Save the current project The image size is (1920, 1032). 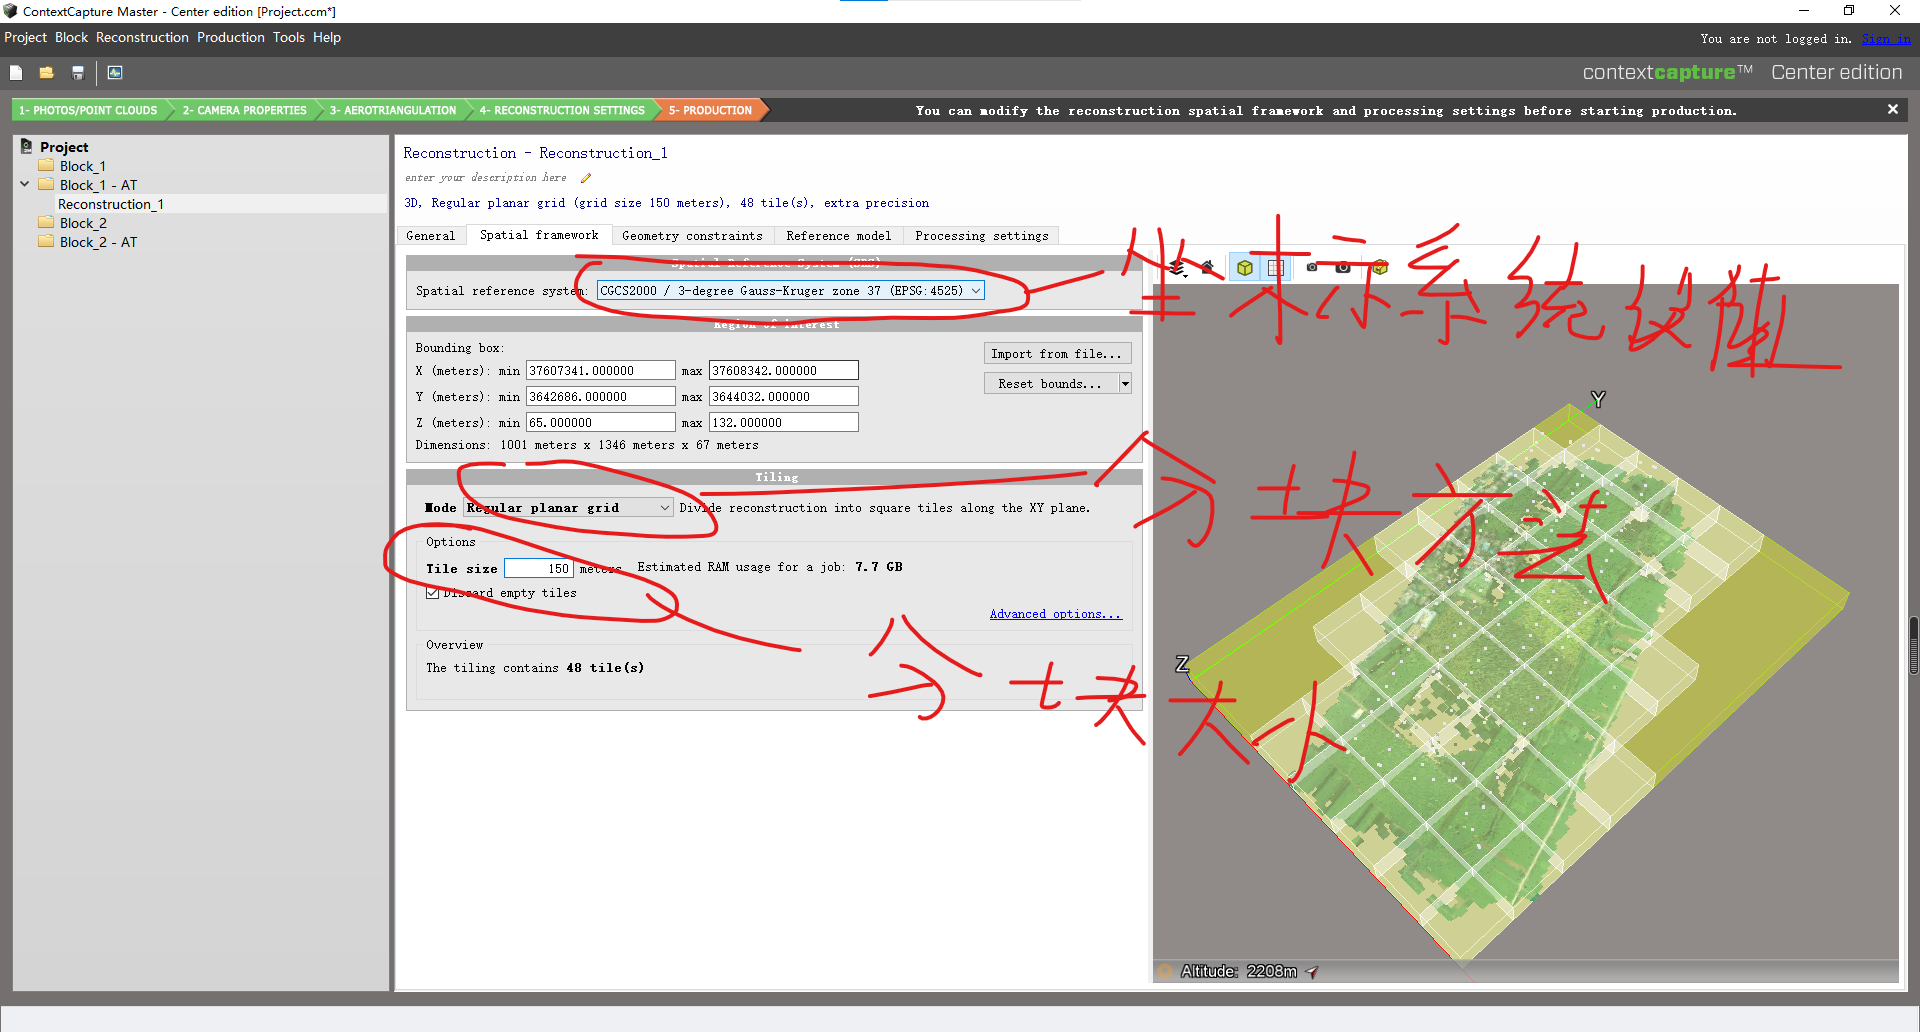pos(77,72)
